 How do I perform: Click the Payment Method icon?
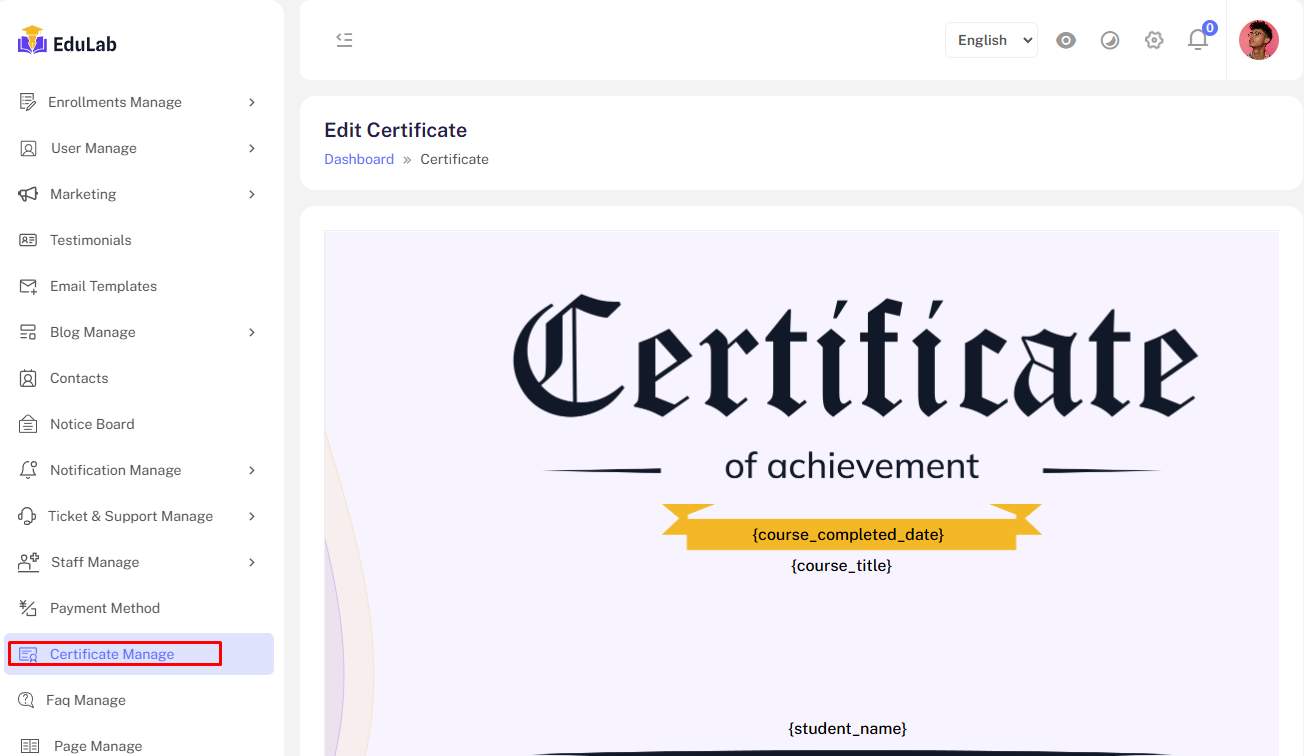coord(28,608)
